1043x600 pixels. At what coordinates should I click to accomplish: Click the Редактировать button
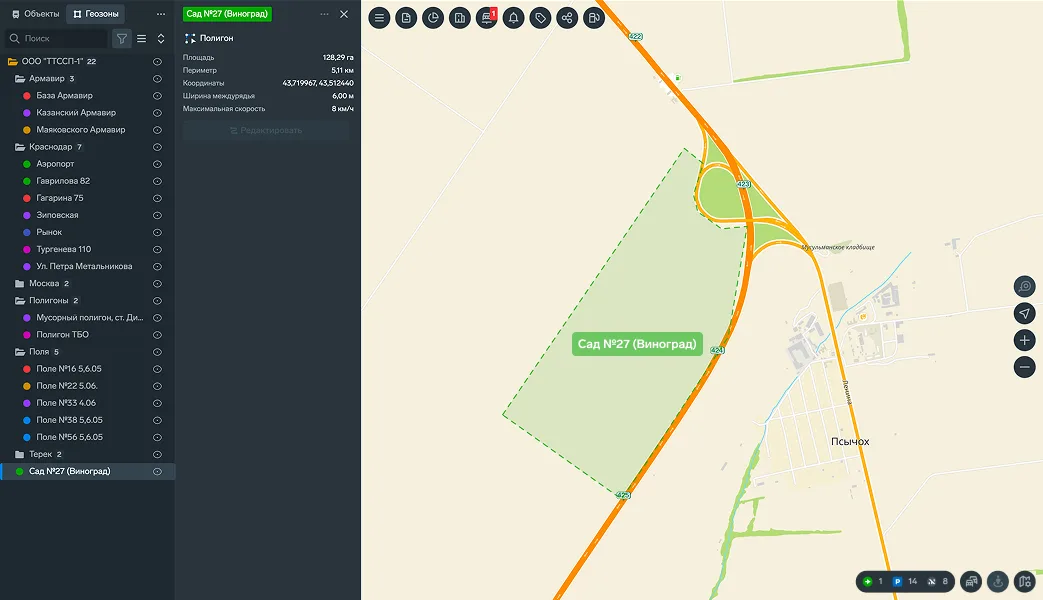[x=266, y=130]
